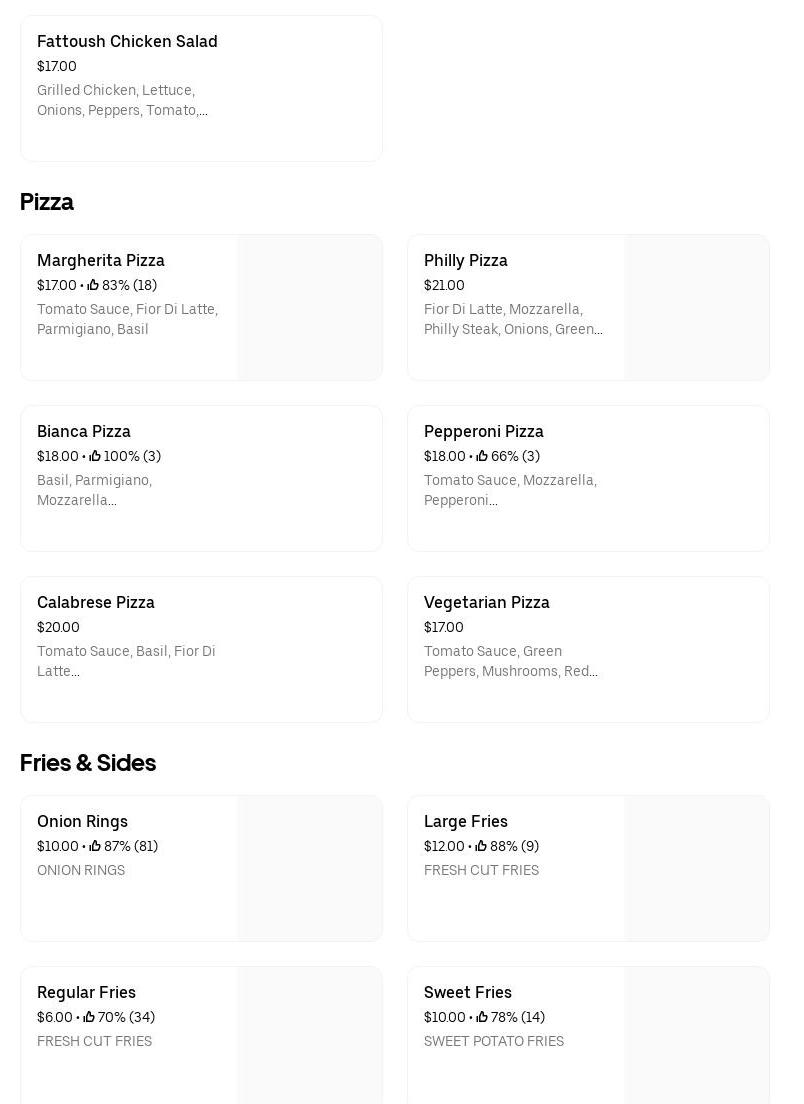Viewport: 804px width, 1104px height.
Task: Click the Margherita Pizza image thumbnail
Action: (310, 307)
